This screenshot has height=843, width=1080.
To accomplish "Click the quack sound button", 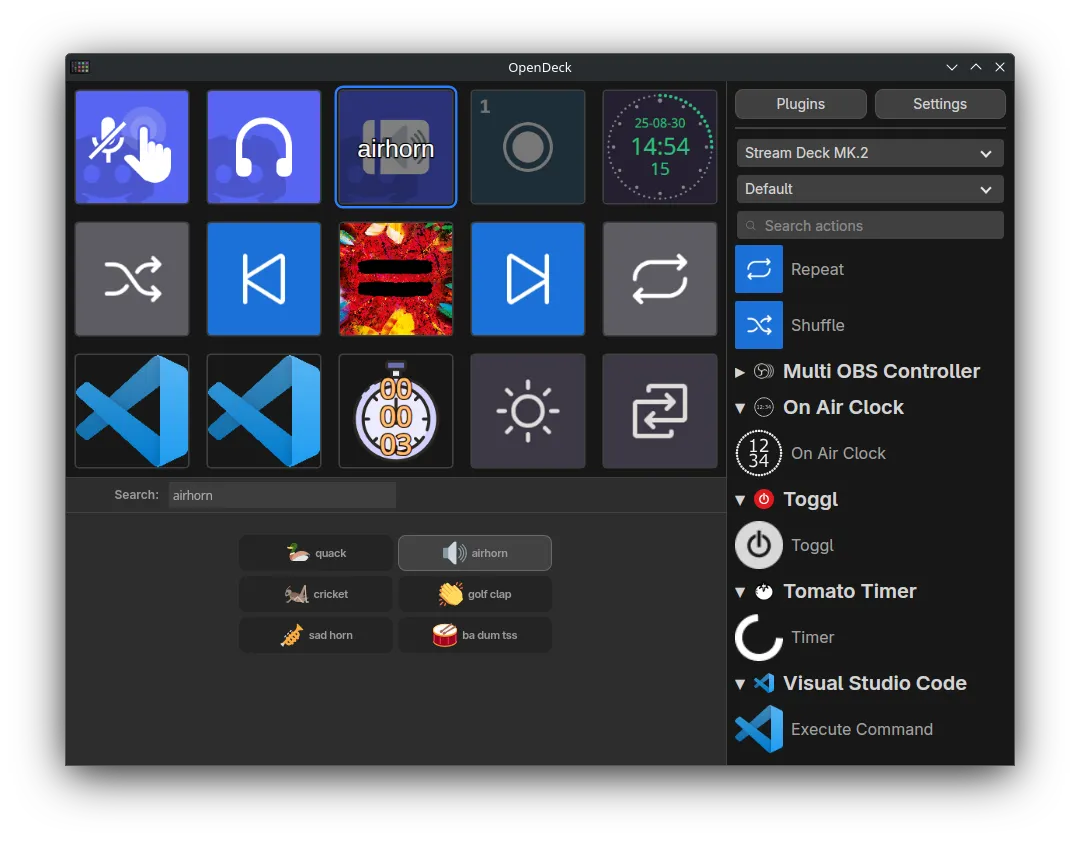I will coord(315,552).
